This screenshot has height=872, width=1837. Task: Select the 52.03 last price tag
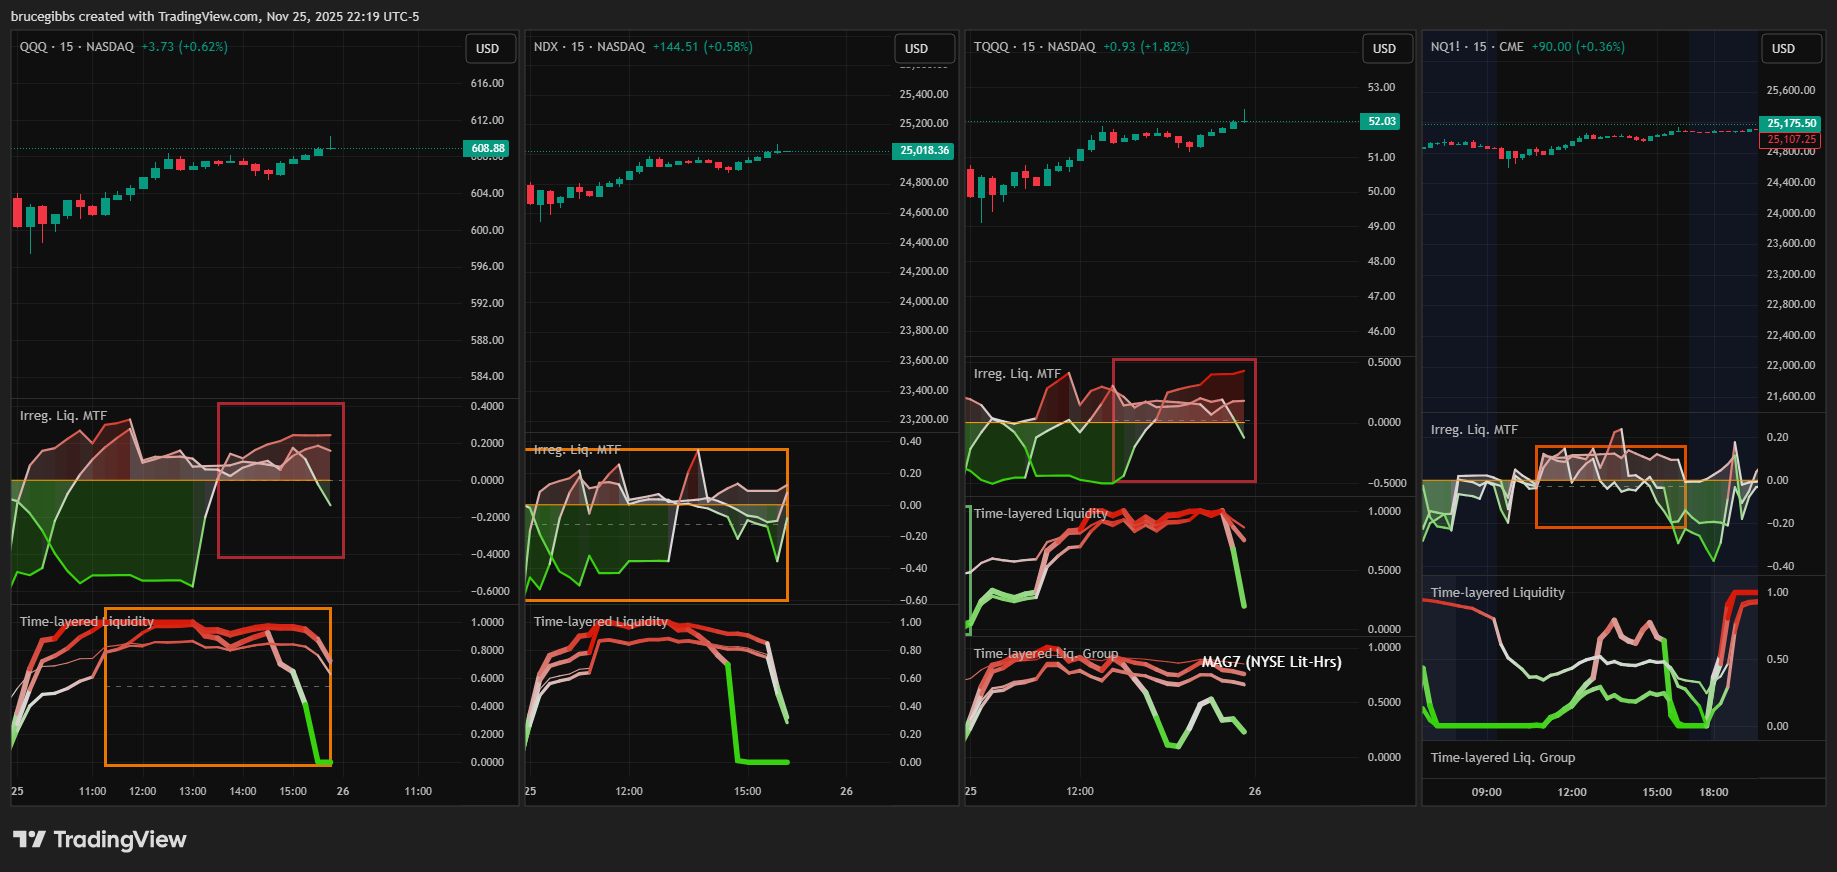click(x=1381, y=121)
